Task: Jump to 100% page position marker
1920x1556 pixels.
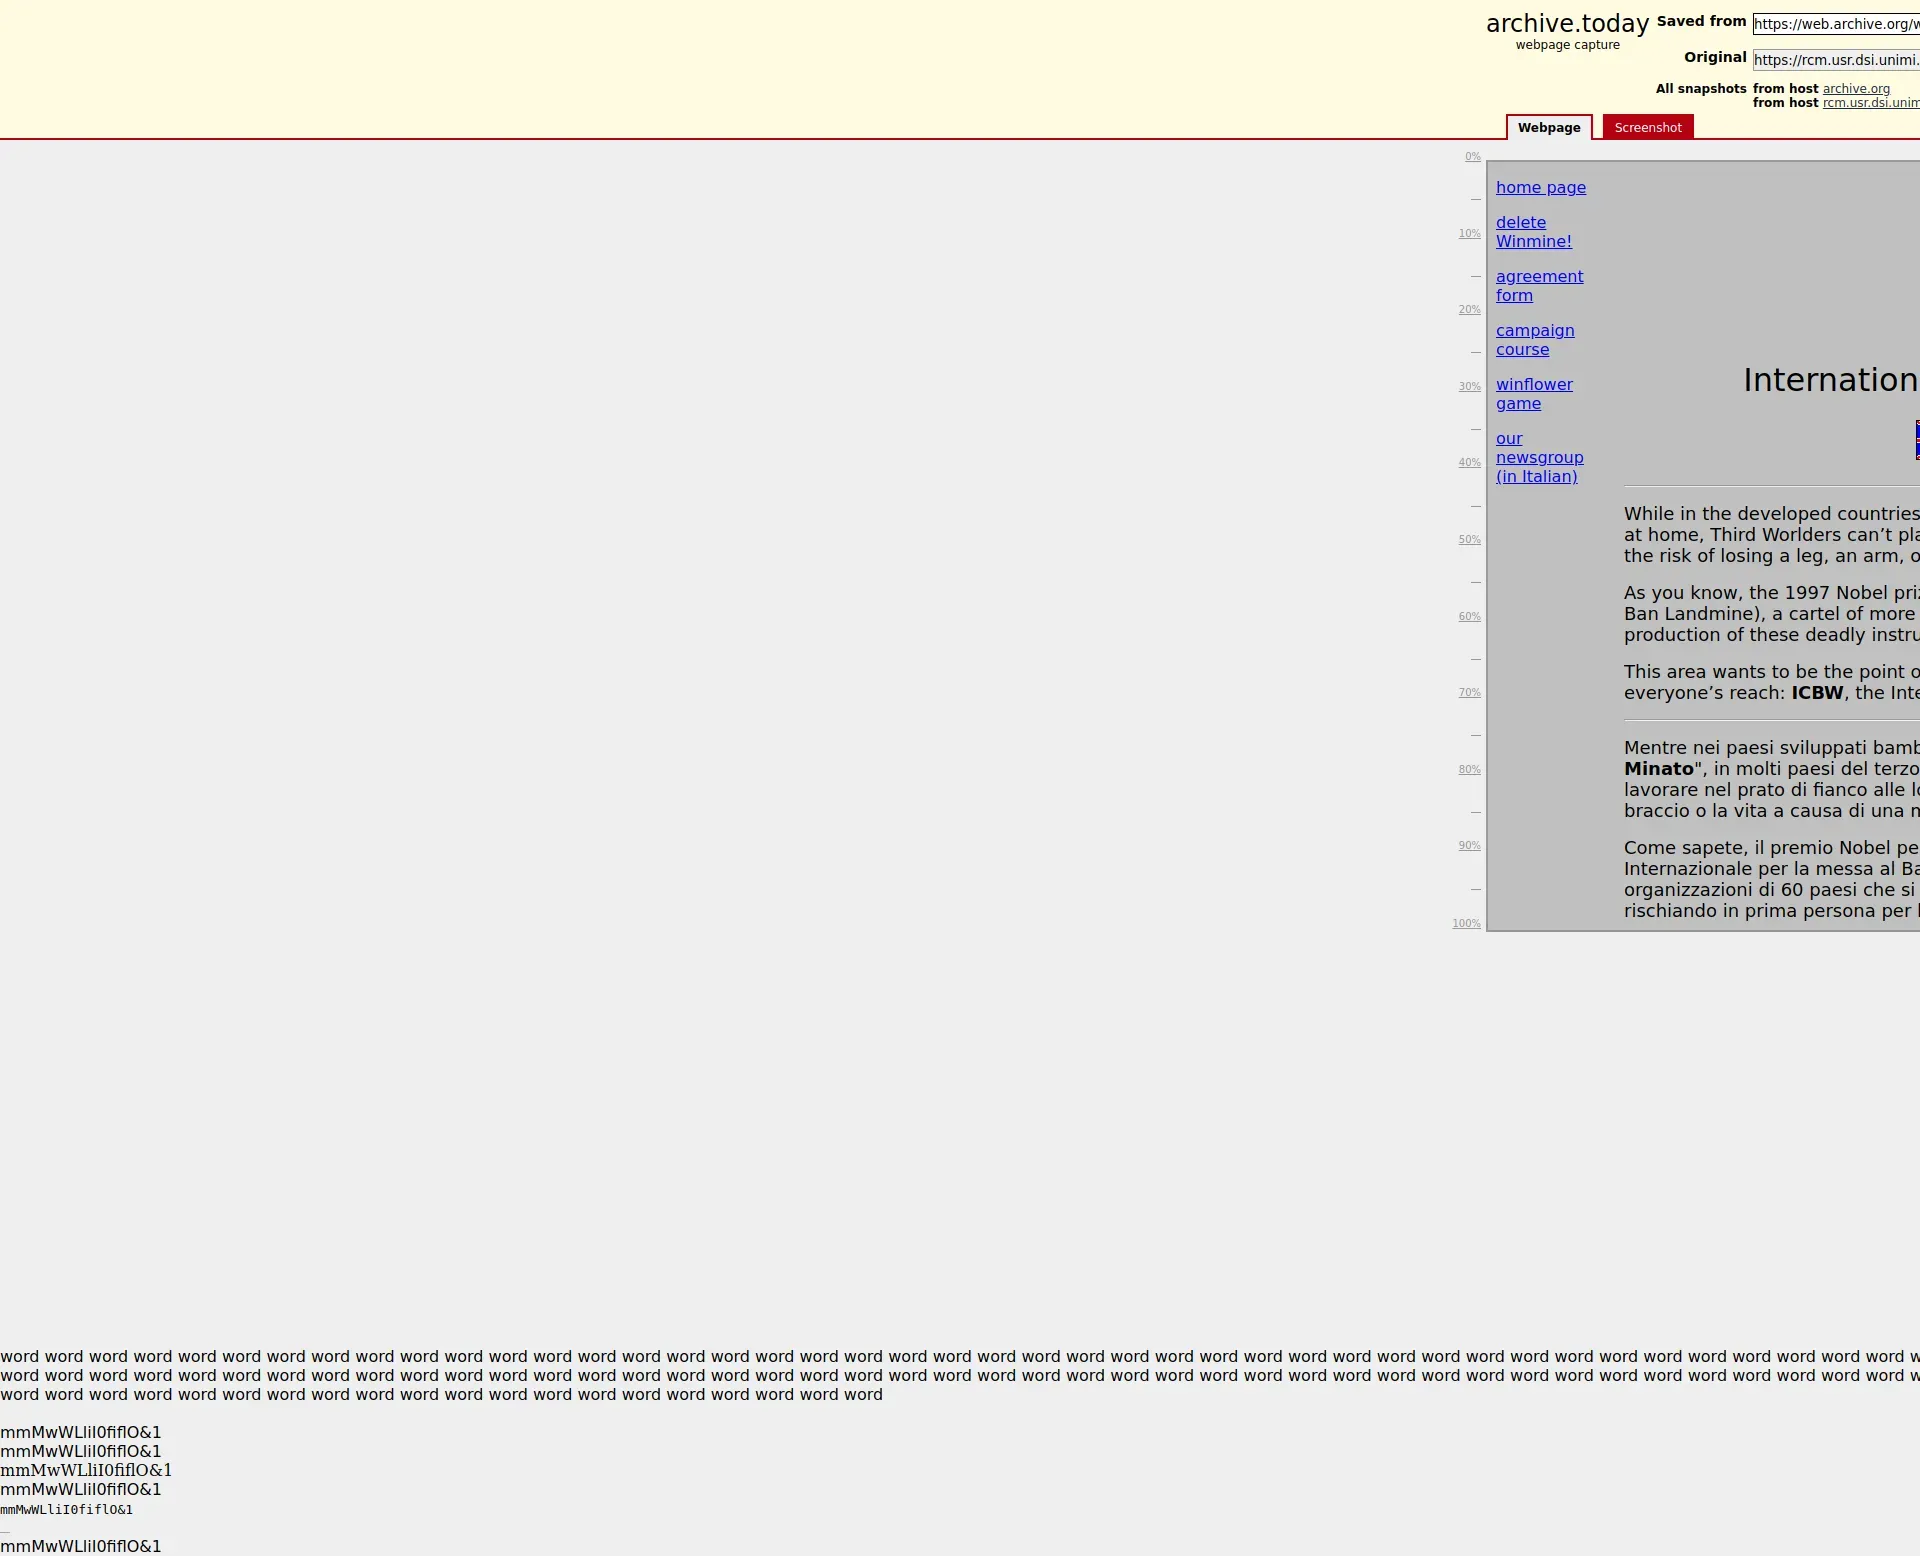Action: [1466, 924]
